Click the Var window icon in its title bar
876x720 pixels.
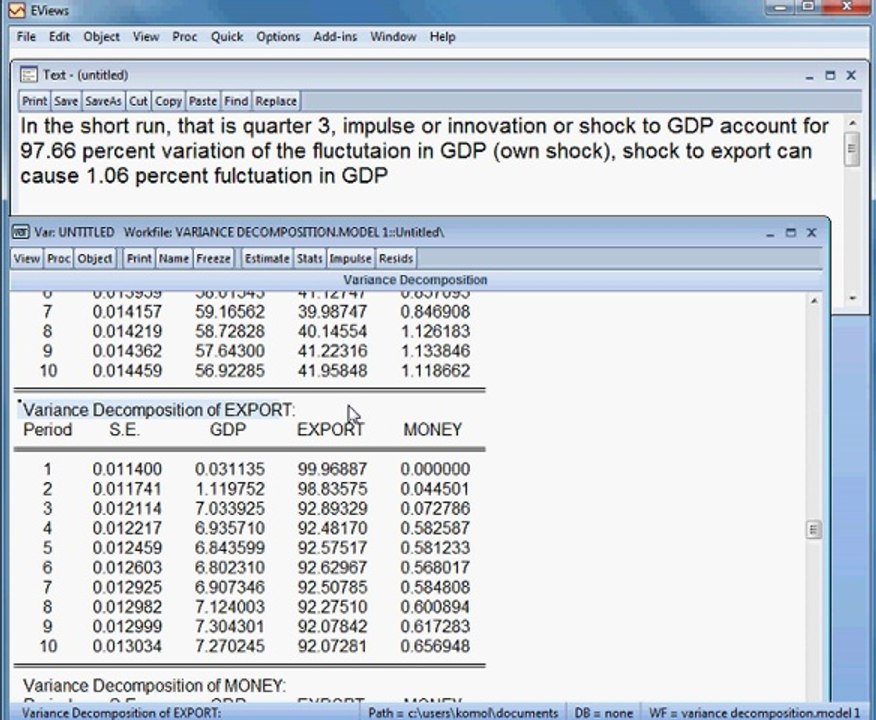tap(21, 232)
